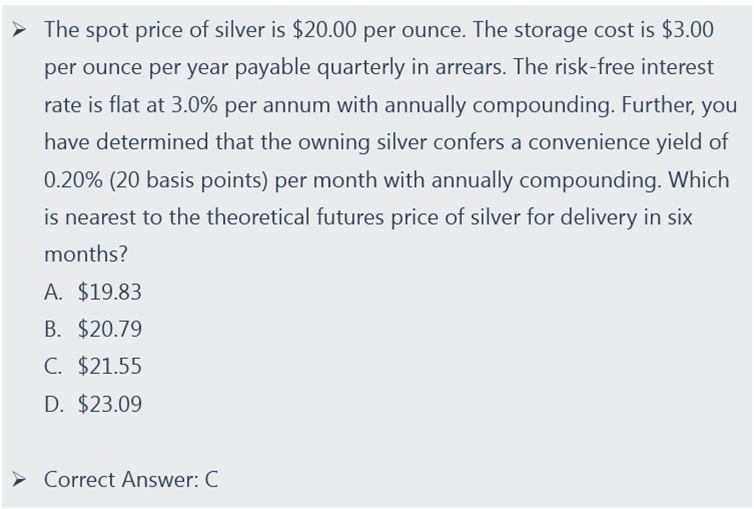
Task: Click the 3.0% interest rate figure
Action: pos(194,105)
